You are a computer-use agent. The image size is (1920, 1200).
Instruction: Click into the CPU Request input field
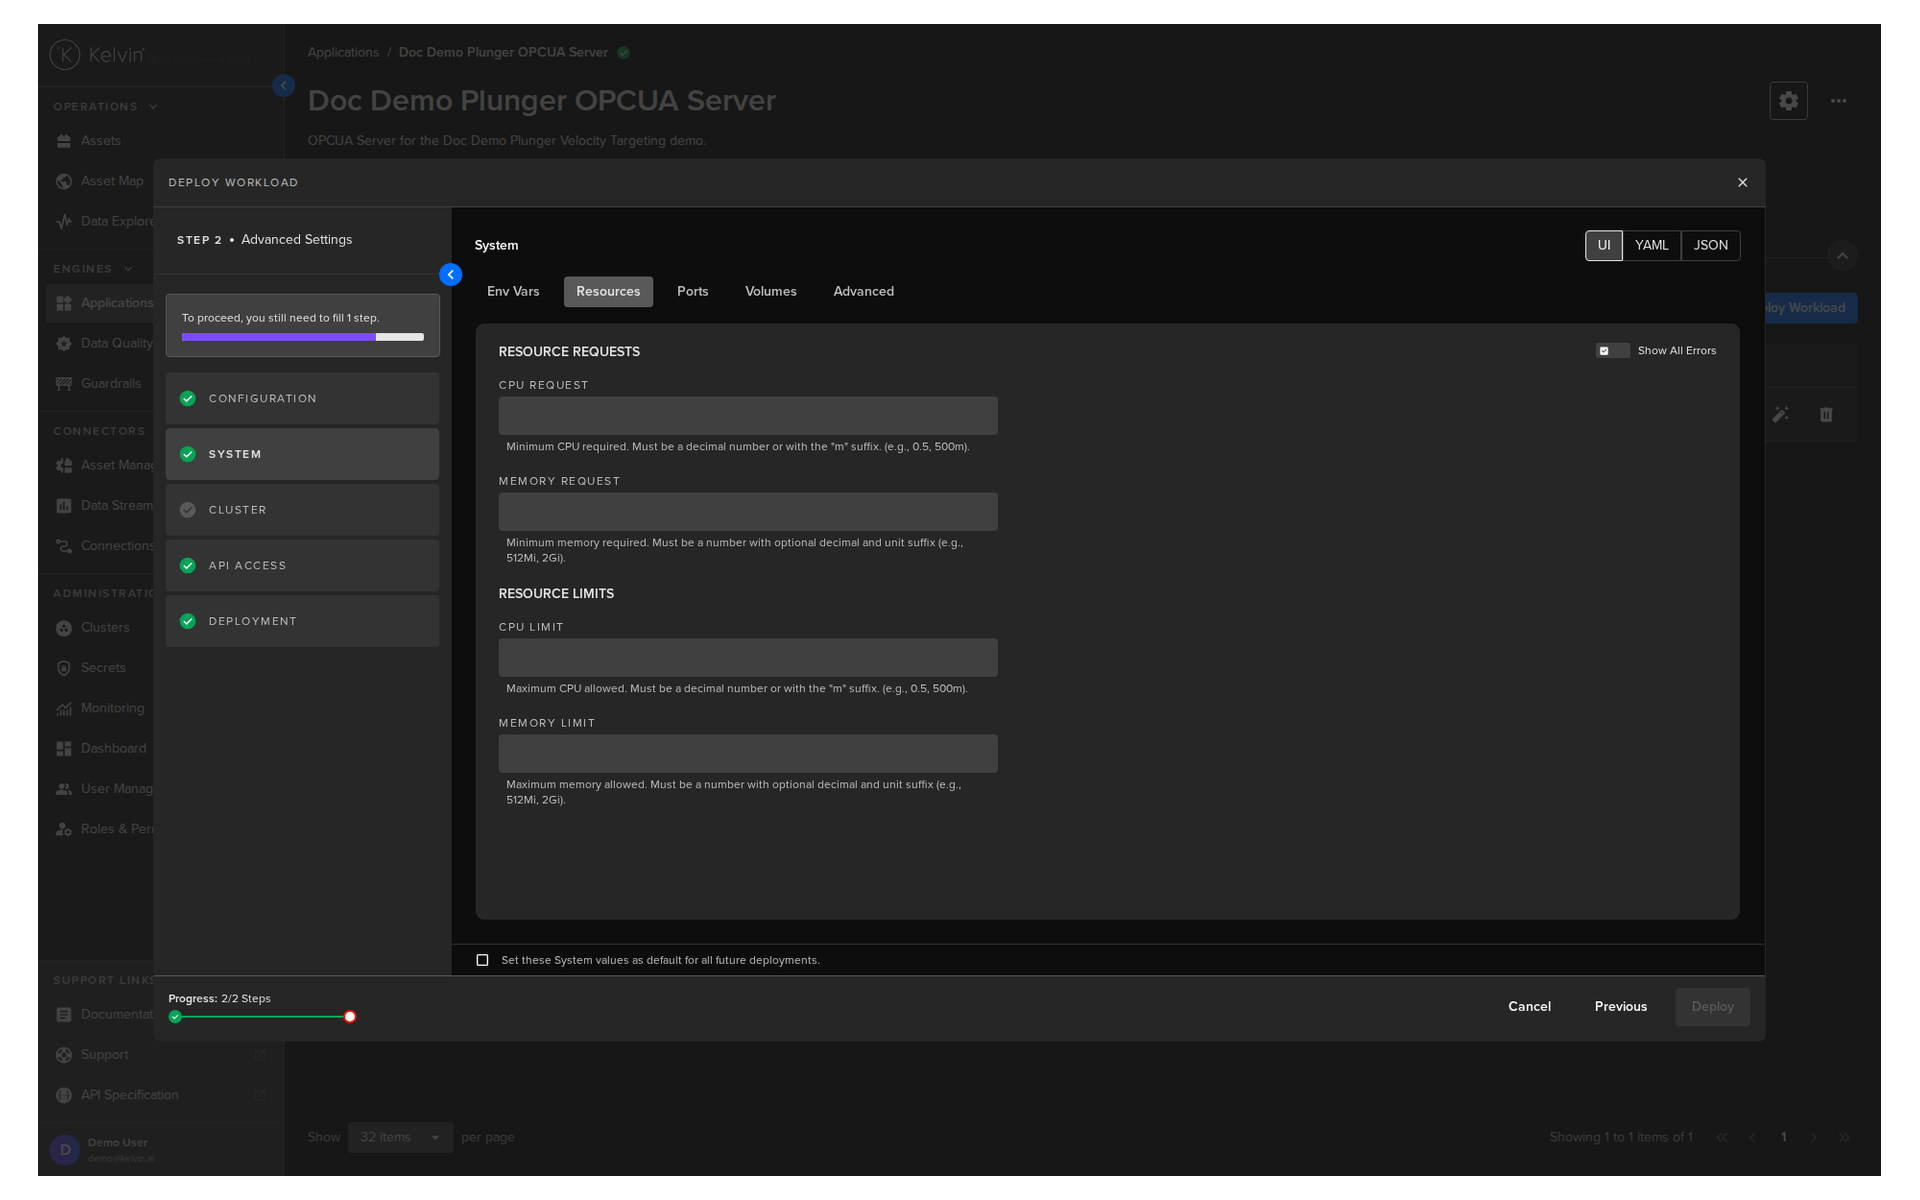coord(748,416)
